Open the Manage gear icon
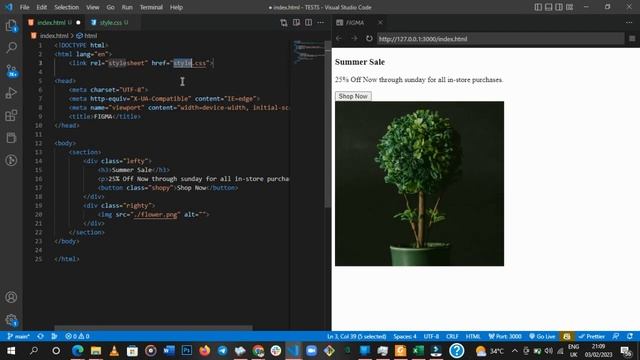The height and width of the screenshot is (360, 640). coord(11,320)
